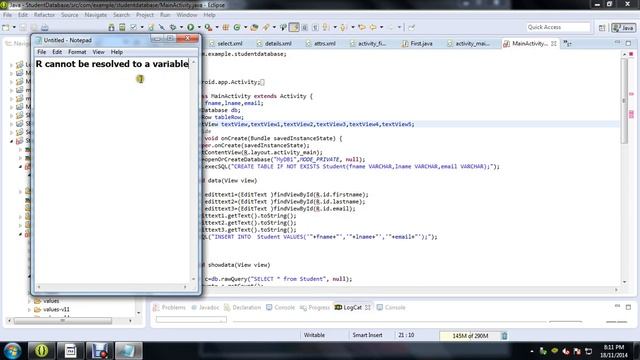Click Notepad text 'R cannot be resolved to a variable'
Image resolution: width=640 pixels, height=360 pixels.
pyautogui.click(x=112, y=64)
